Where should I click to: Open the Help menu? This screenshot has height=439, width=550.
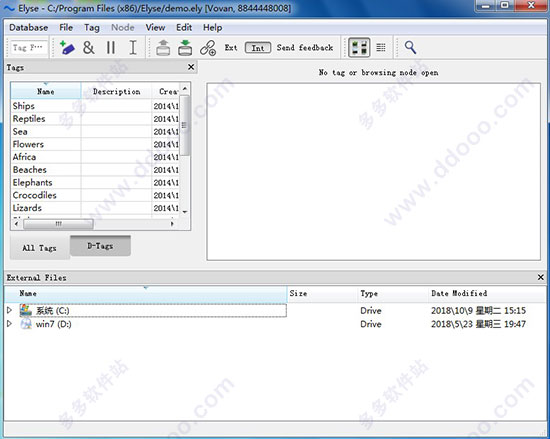pyautogui.click(x=213, y=27)
